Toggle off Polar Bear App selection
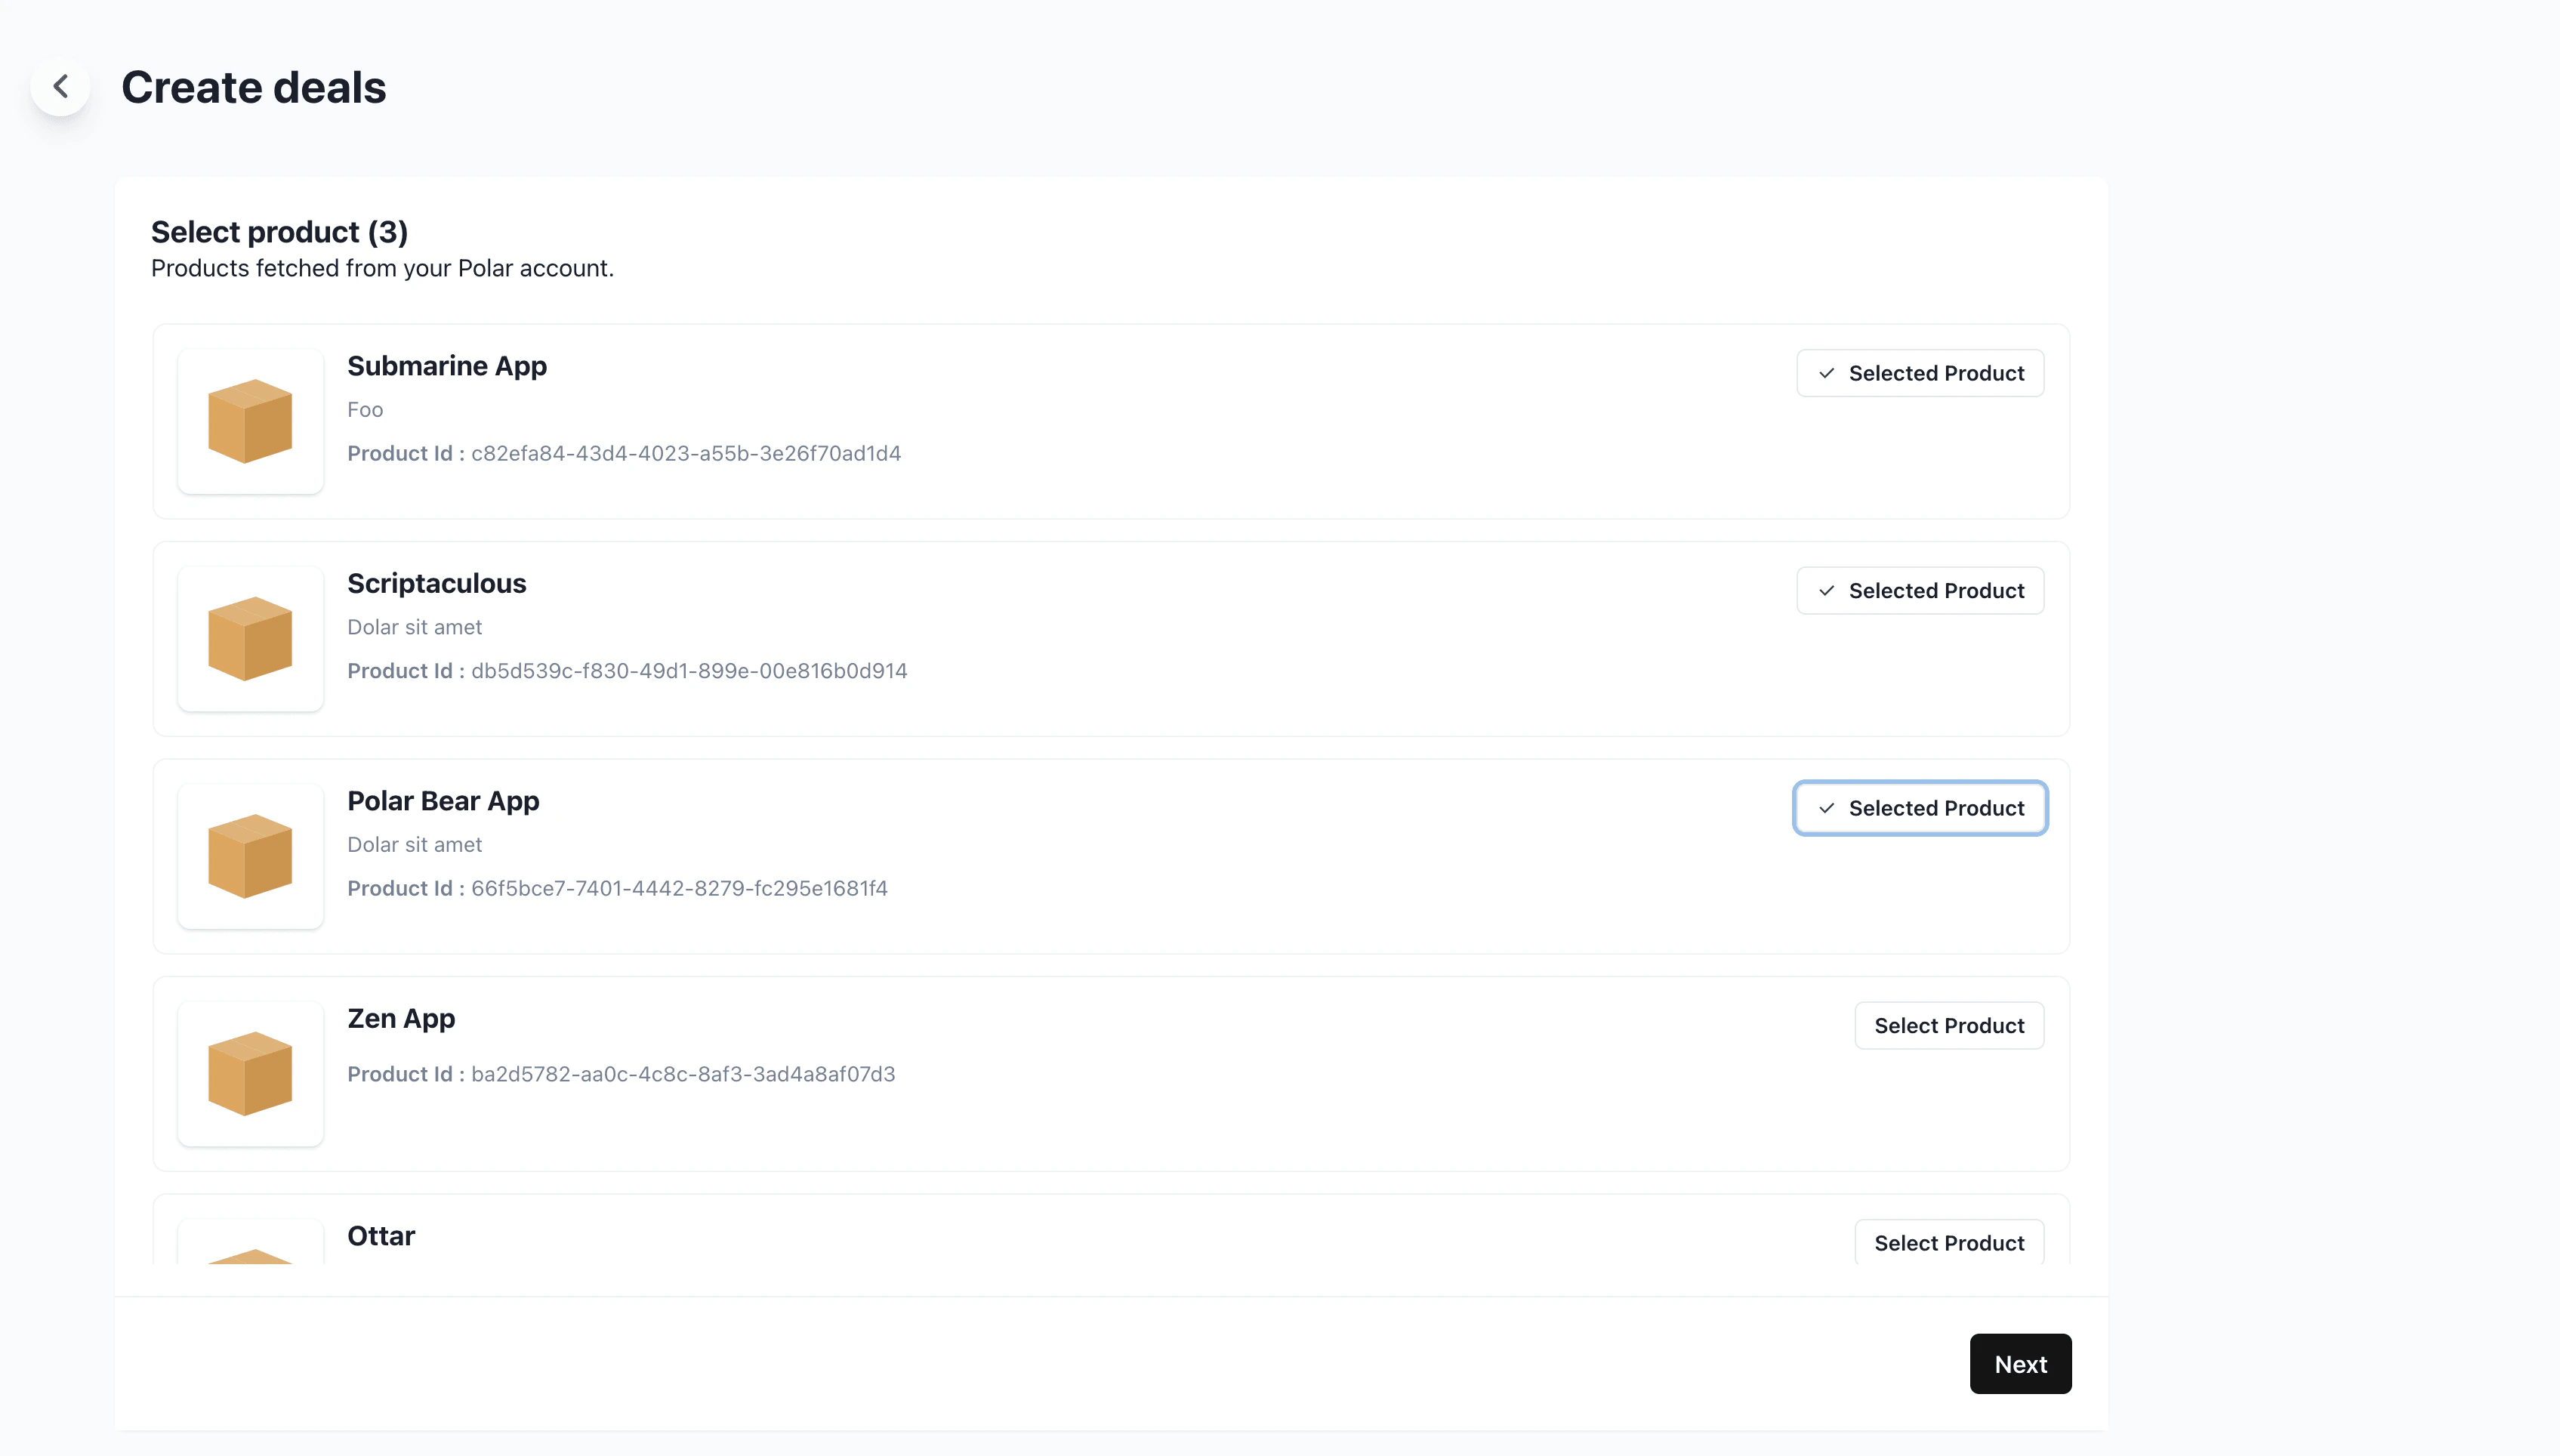The image size is (2560, 1456). point(1920,808)
